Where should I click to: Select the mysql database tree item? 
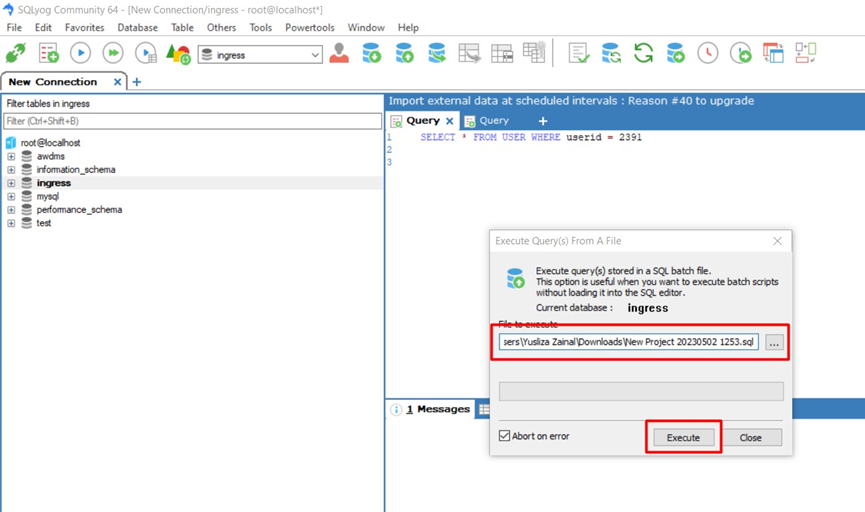pyautogui.click(x=47, y=196)
